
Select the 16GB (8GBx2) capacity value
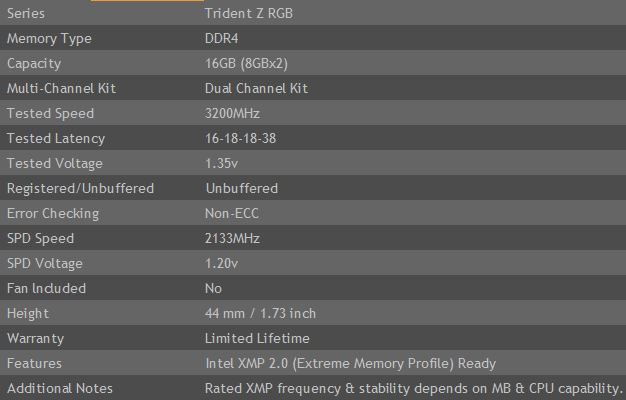[x=246, y=63]
